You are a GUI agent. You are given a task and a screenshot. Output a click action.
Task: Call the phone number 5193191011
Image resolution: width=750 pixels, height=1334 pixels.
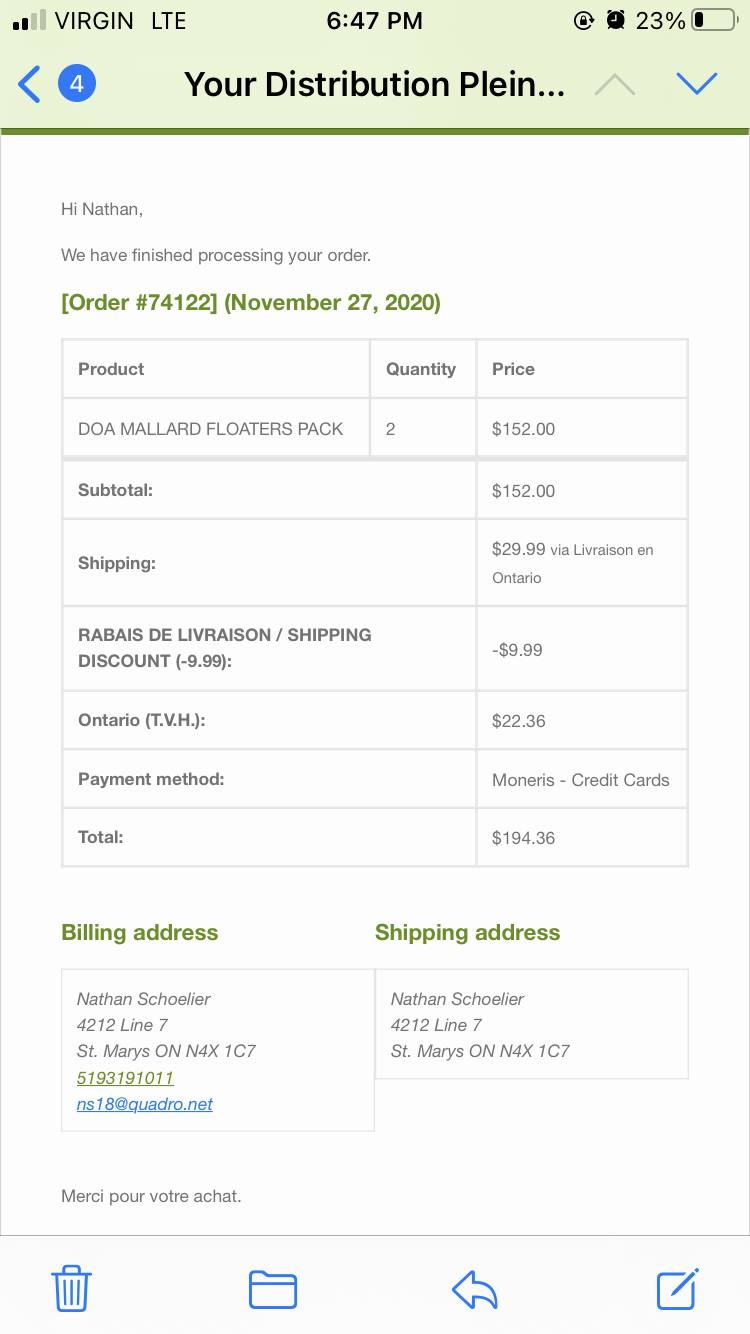[125, 1078]
